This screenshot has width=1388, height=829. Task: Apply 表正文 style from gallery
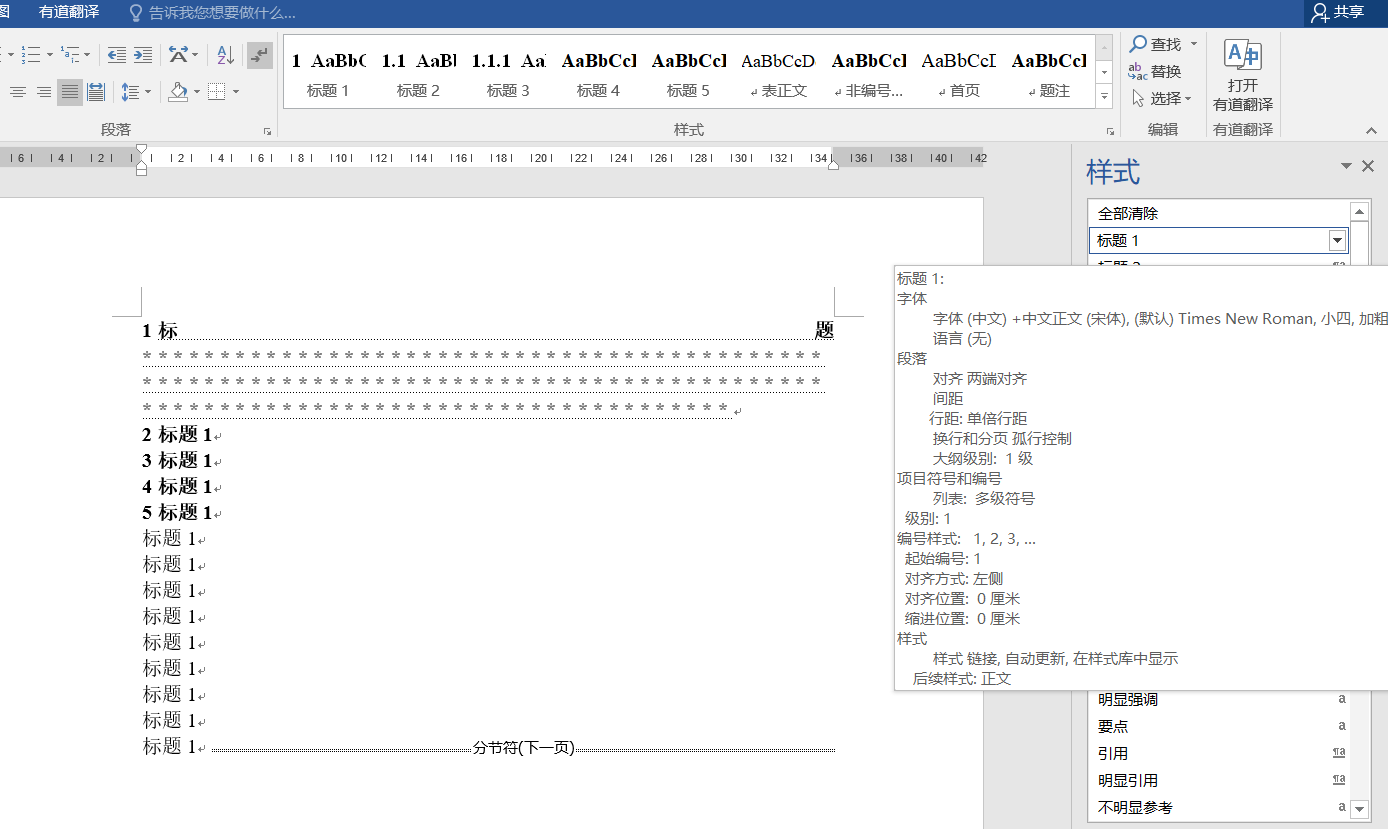click(x=778, y=73)
